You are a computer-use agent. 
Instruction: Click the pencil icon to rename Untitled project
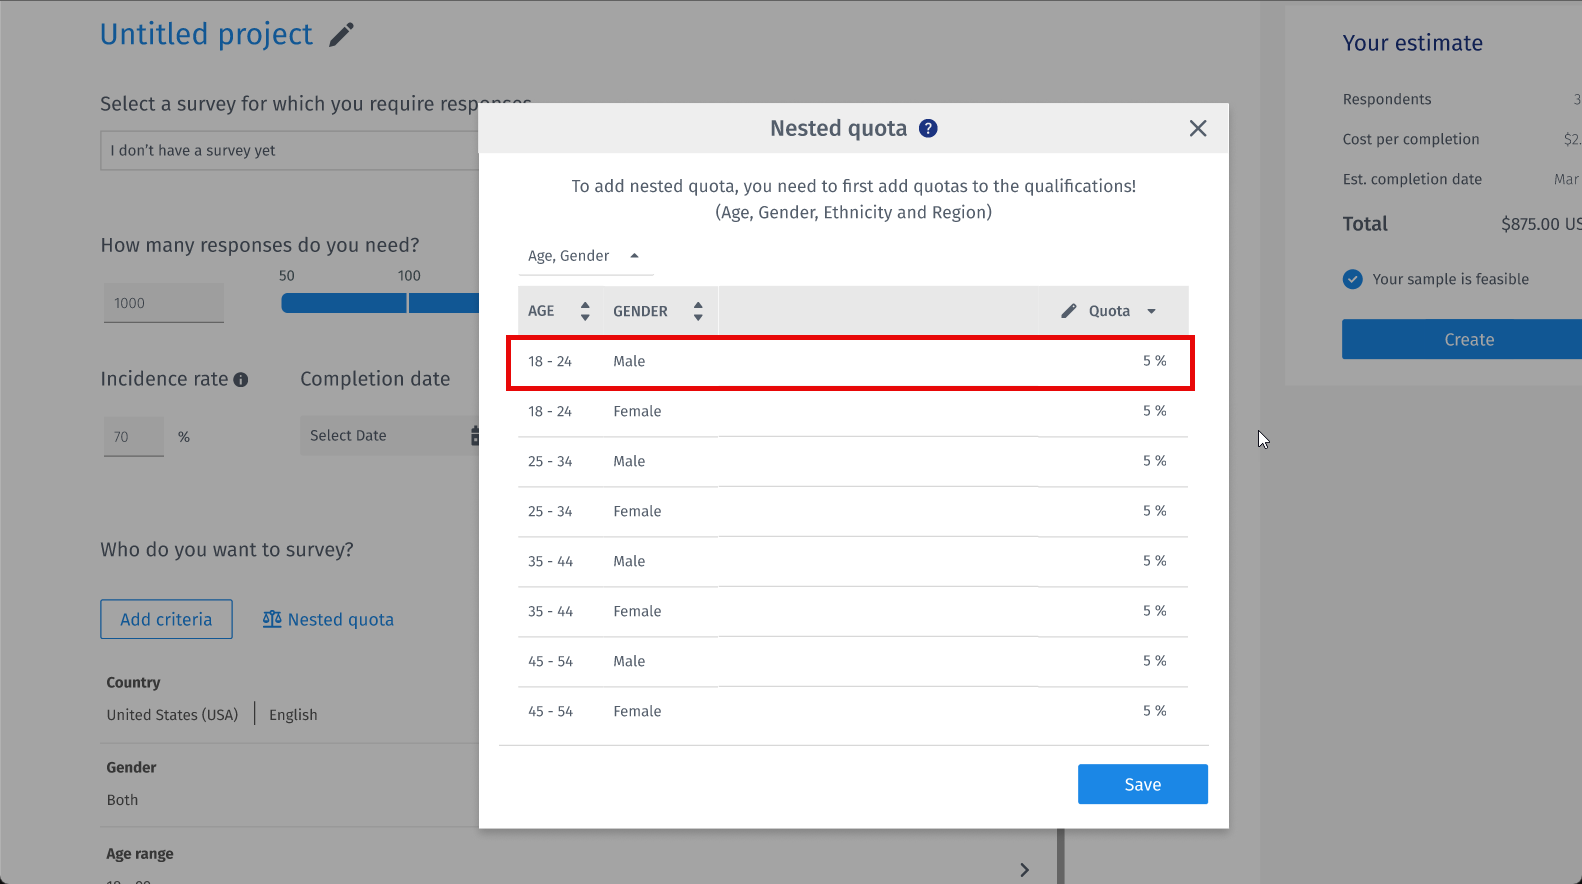click(342, 35)
